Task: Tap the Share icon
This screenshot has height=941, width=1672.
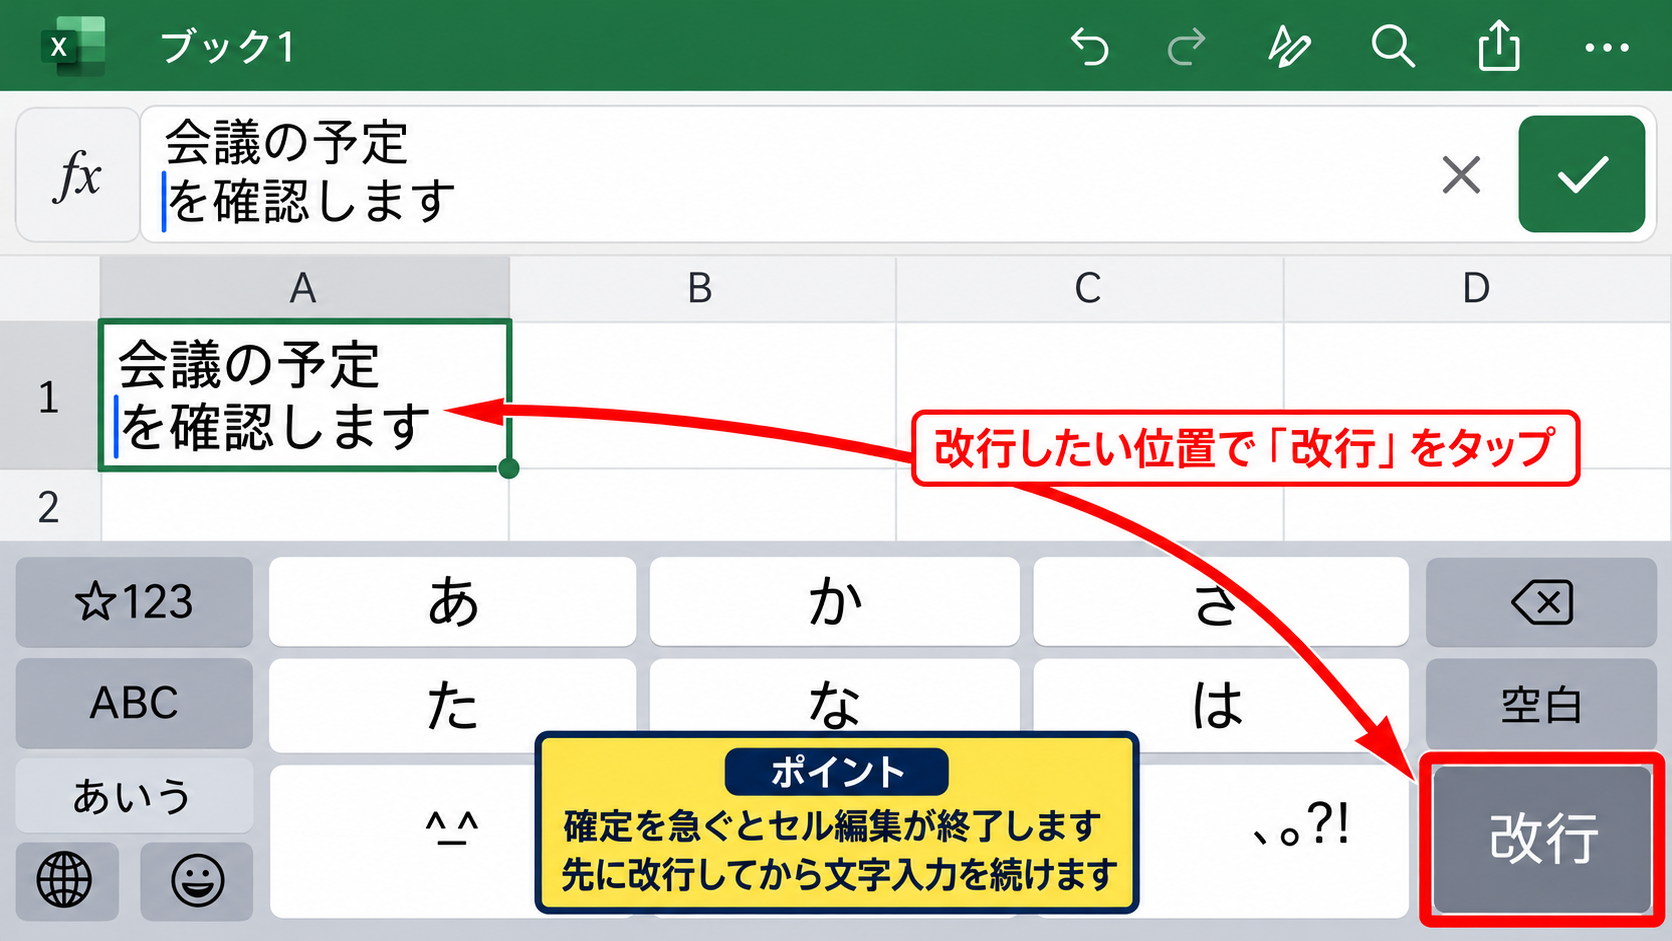Action: tap(1499, 46)
